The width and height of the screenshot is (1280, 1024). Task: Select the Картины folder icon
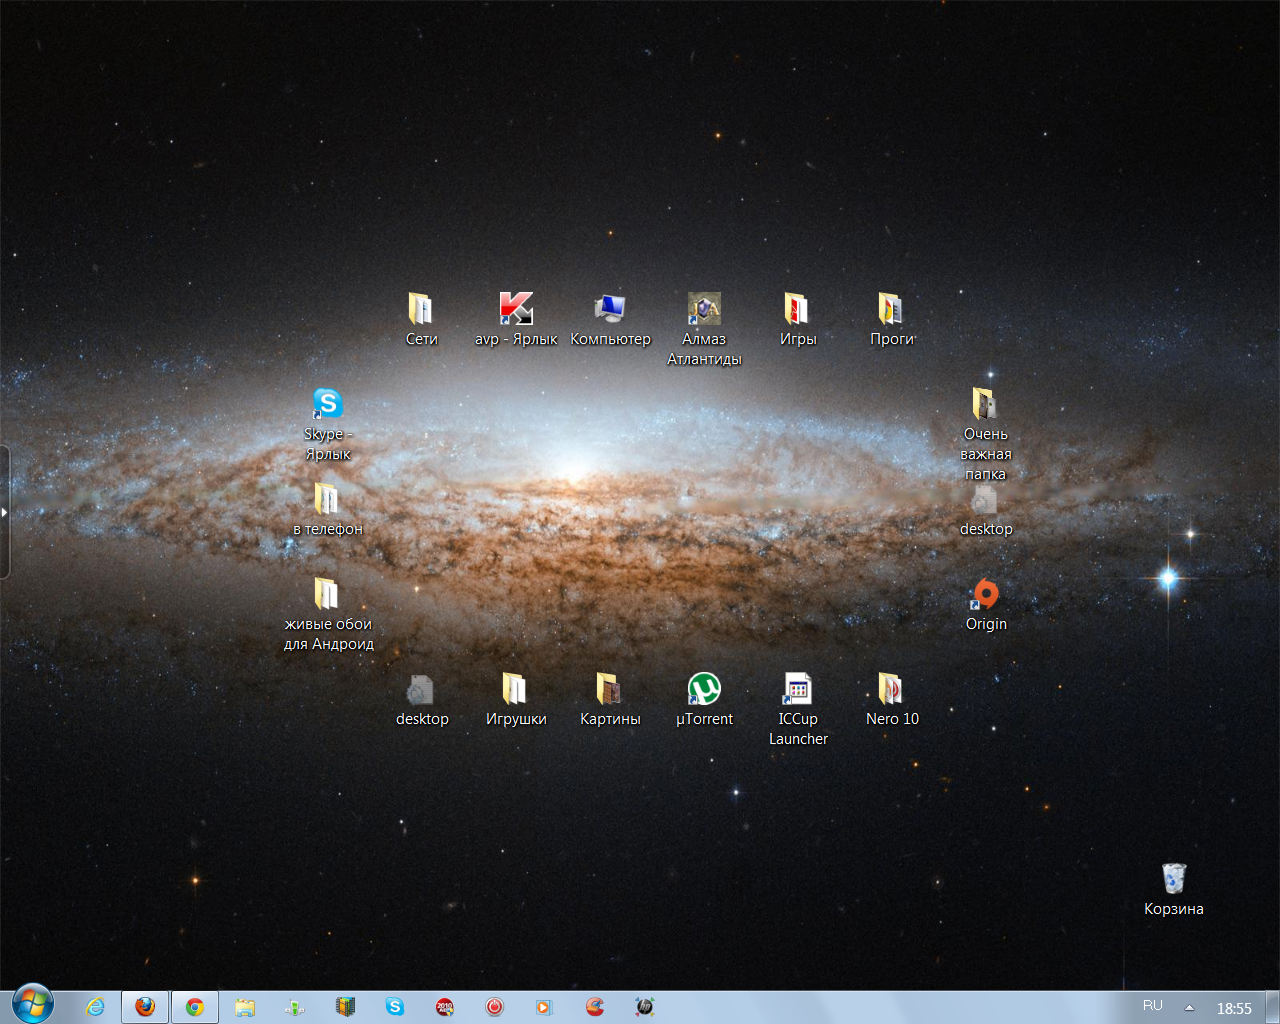[x=609, y=689]
